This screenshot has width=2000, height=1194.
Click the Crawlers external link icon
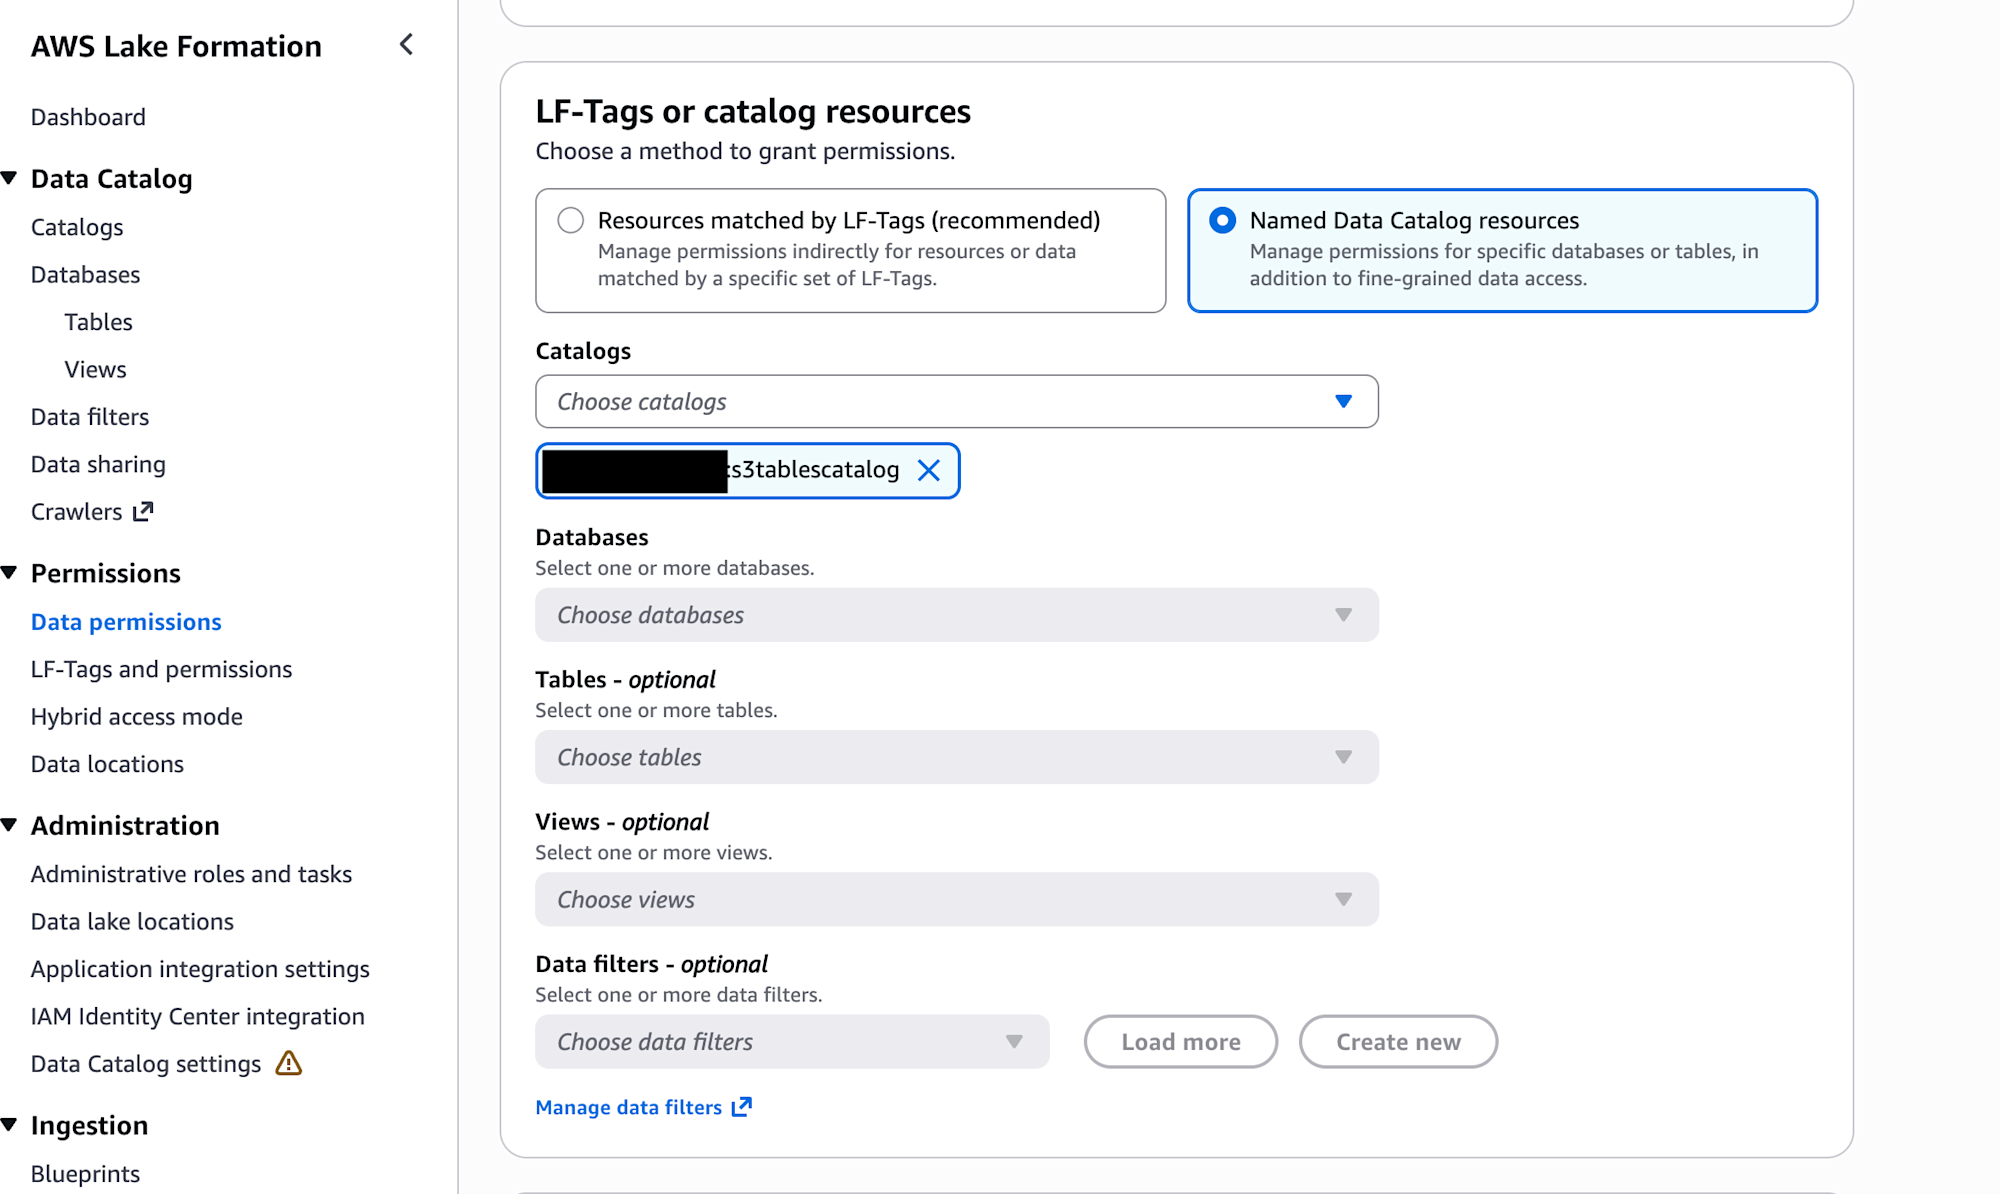click(144, 512)
